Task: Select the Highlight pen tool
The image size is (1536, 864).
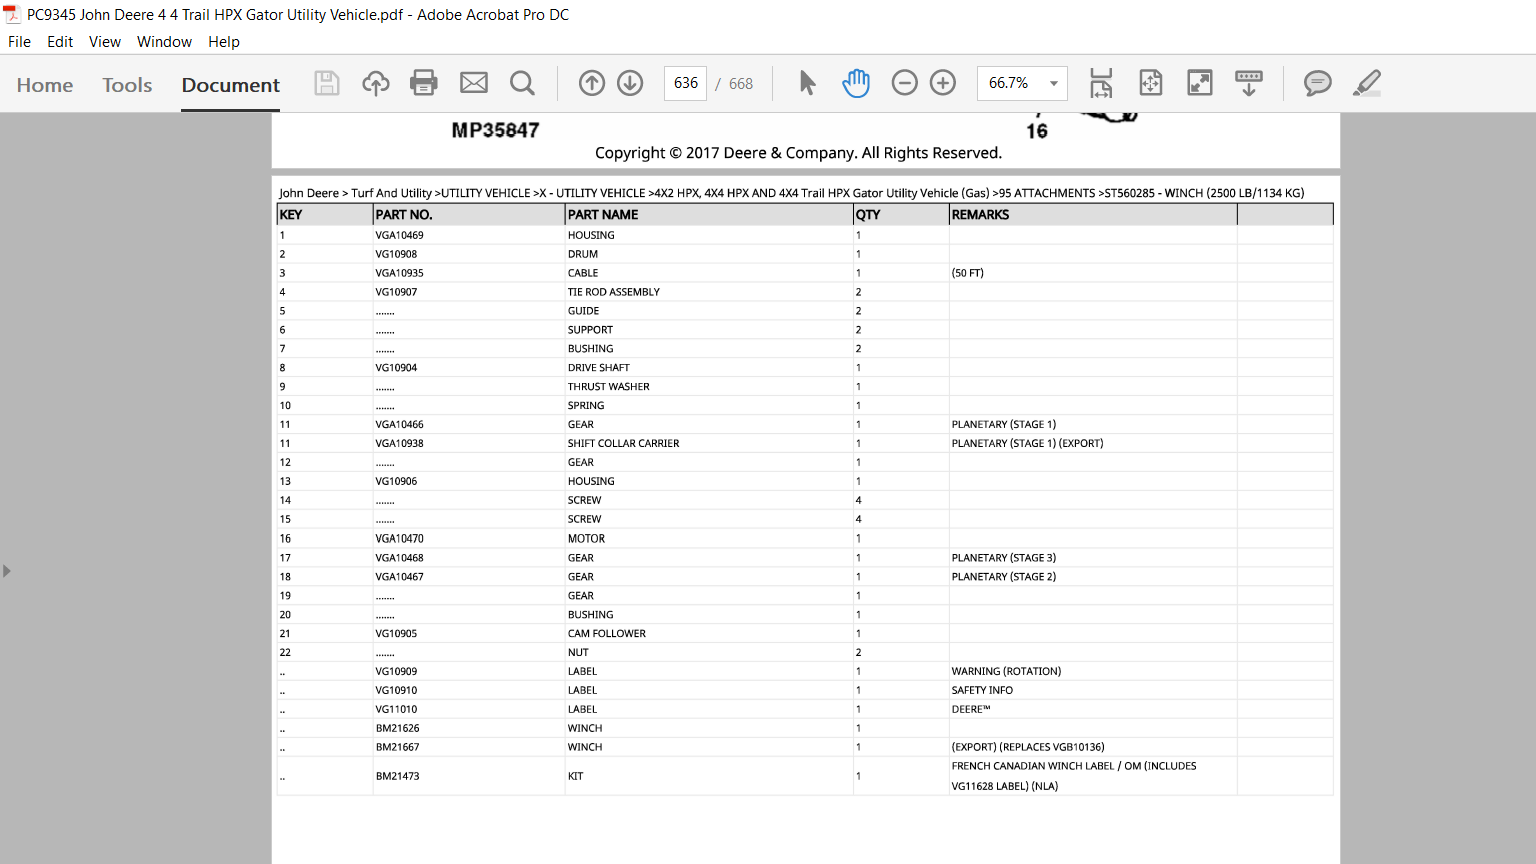Action: (x=1367, y=83)
